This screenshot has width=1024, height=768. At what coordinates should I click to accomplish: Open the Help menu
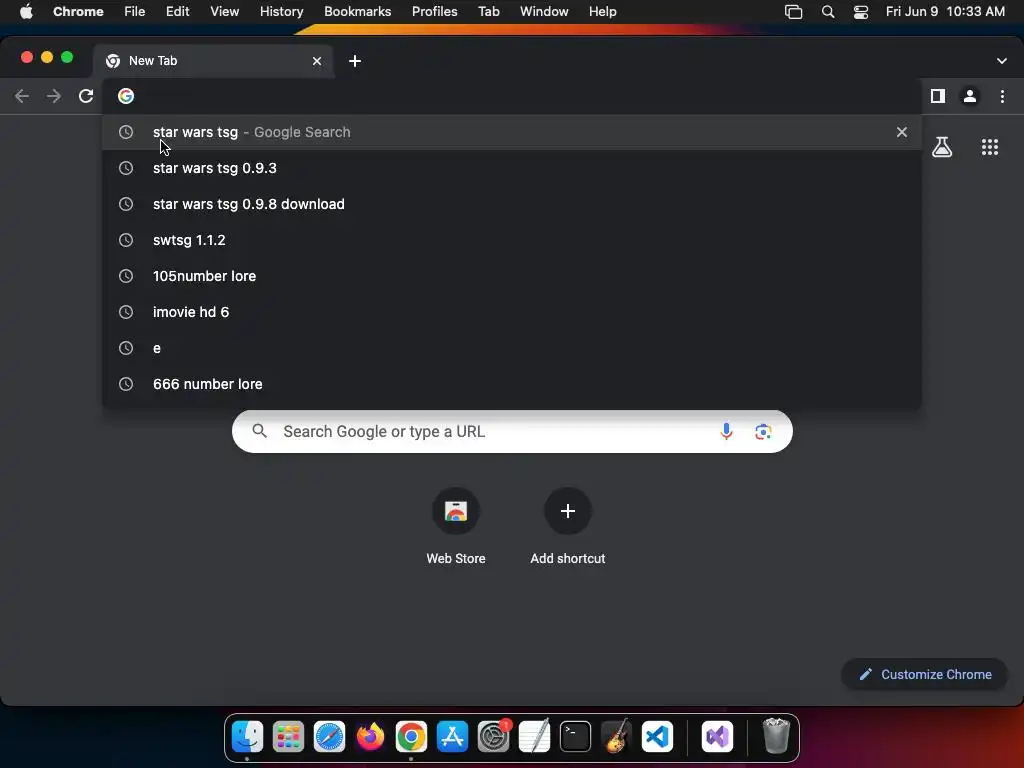(602, 12)
